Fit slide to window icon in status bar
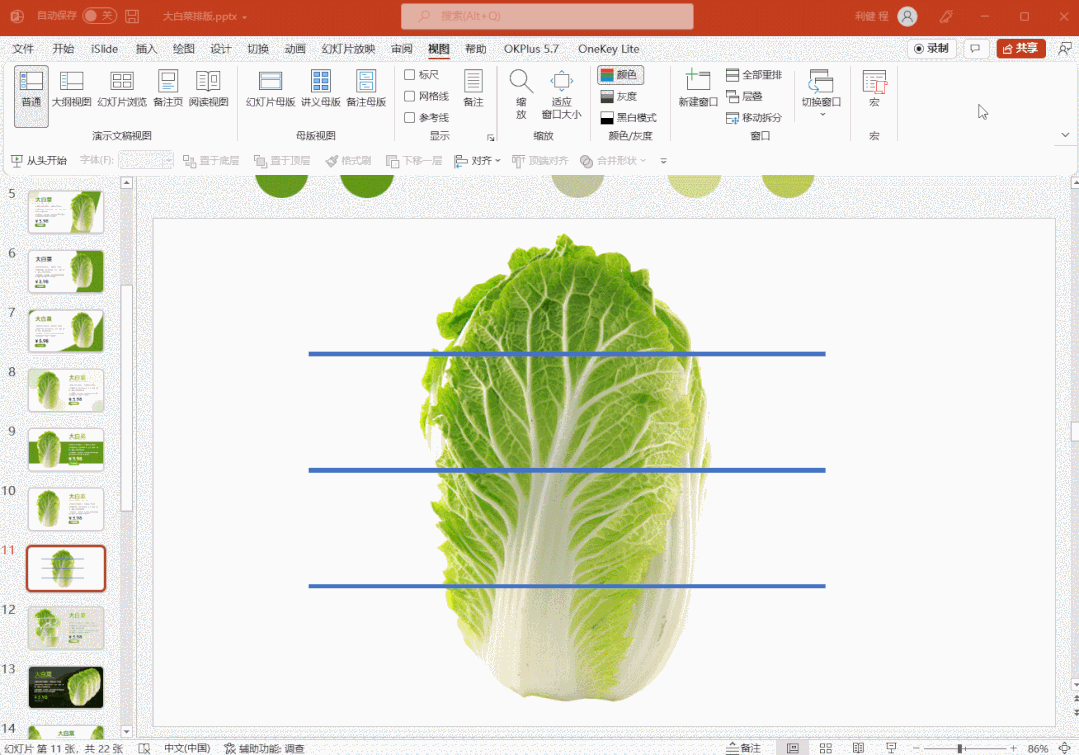This screenshot has width=1079, height=755. tap(1065, 747)
